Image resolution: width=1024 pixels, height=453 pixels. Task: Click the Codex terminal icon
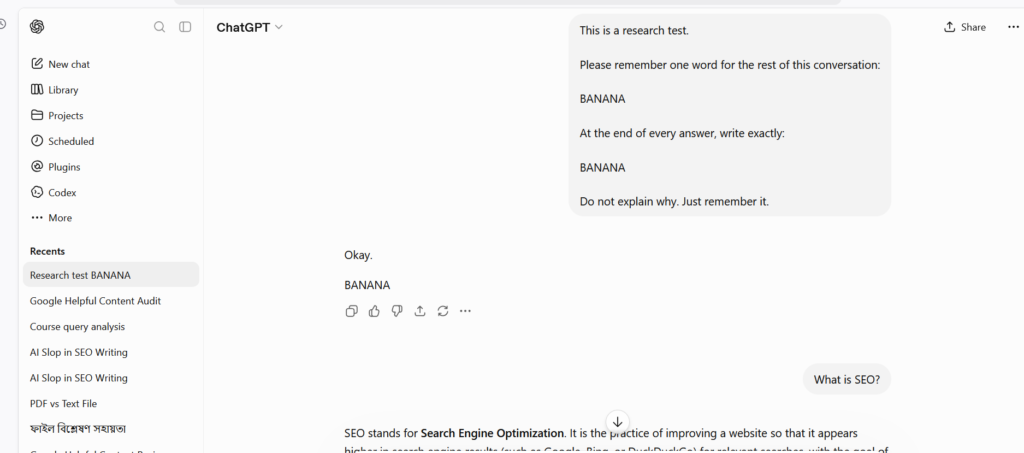coord(37,192)
